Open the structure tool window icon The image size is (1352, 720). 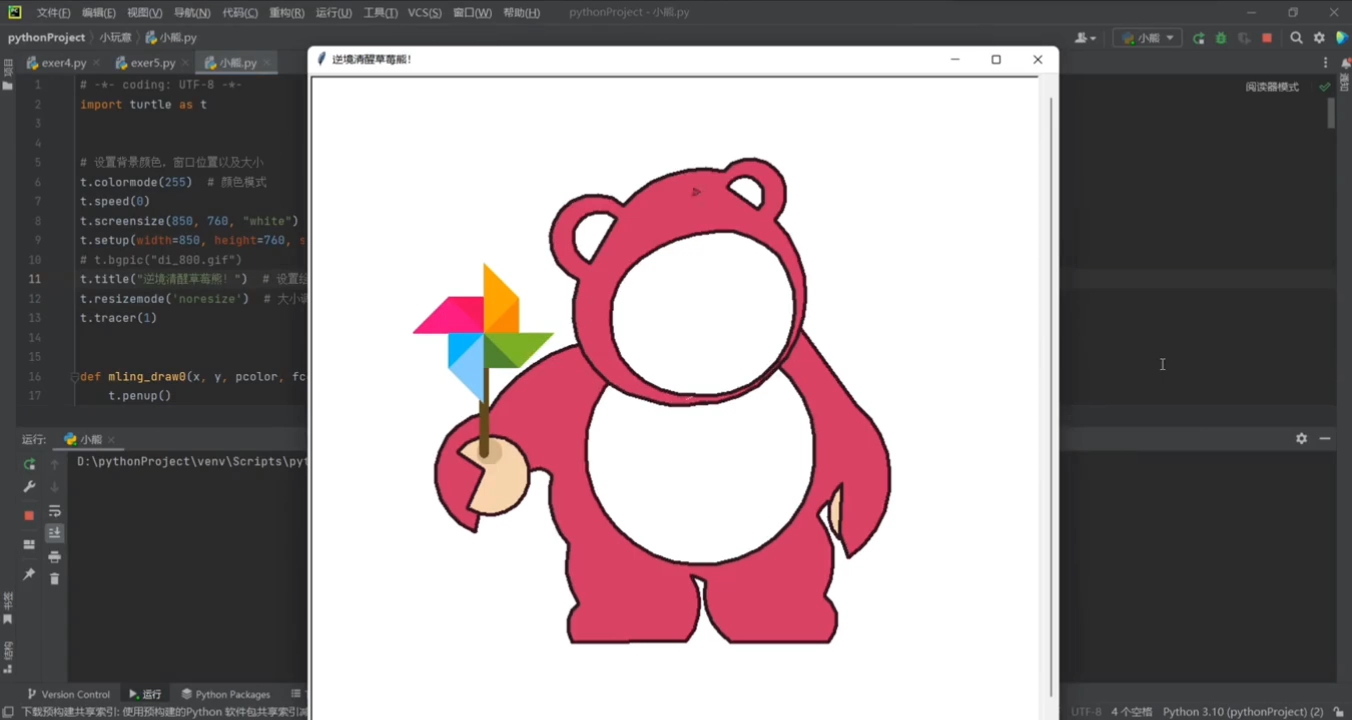coord(8,668)
